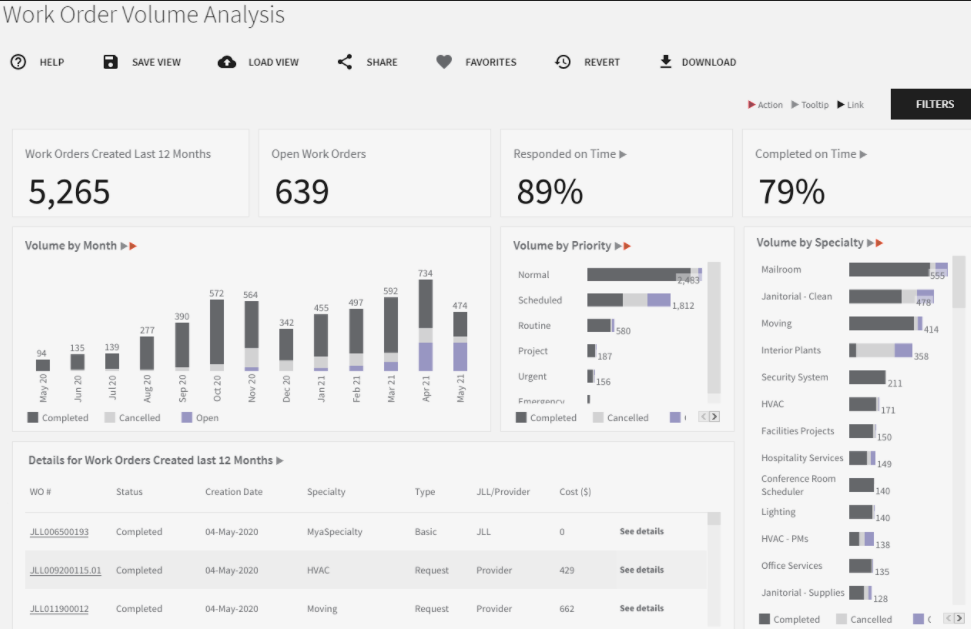
Task: Click the Save View floppy disk icon
Action: tap(111, 62)
